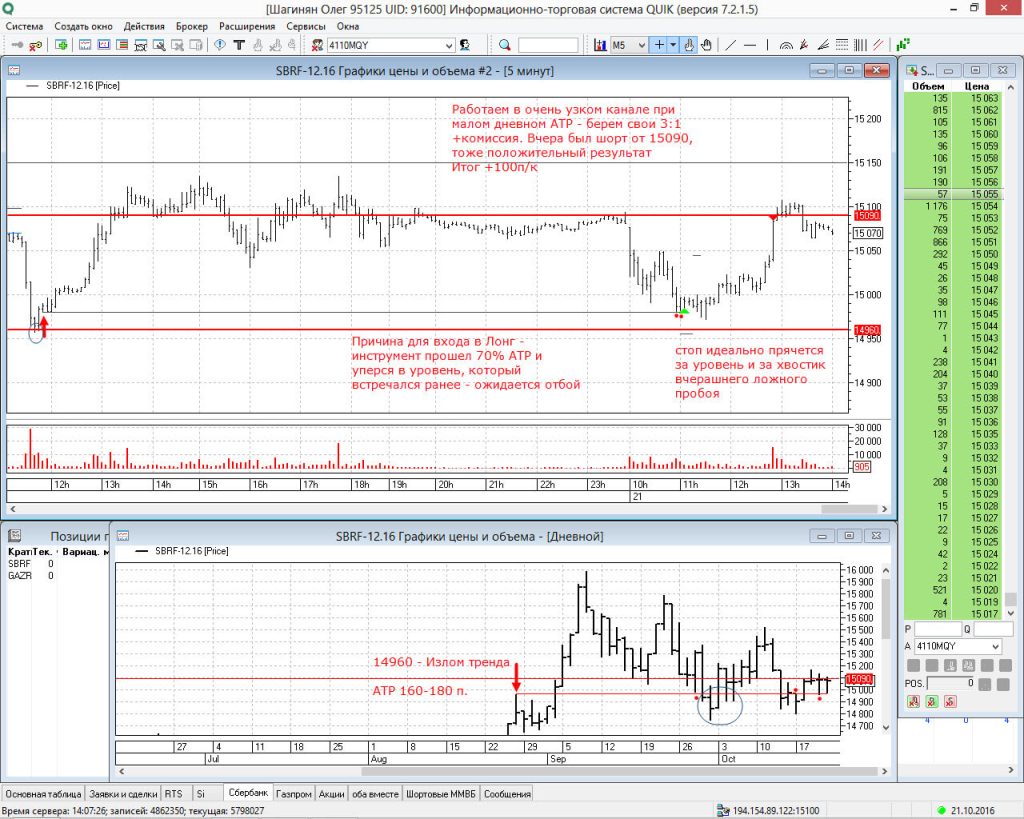
Task: Select the crosshair plus cursor tool
Action: [x=660, y=45]
